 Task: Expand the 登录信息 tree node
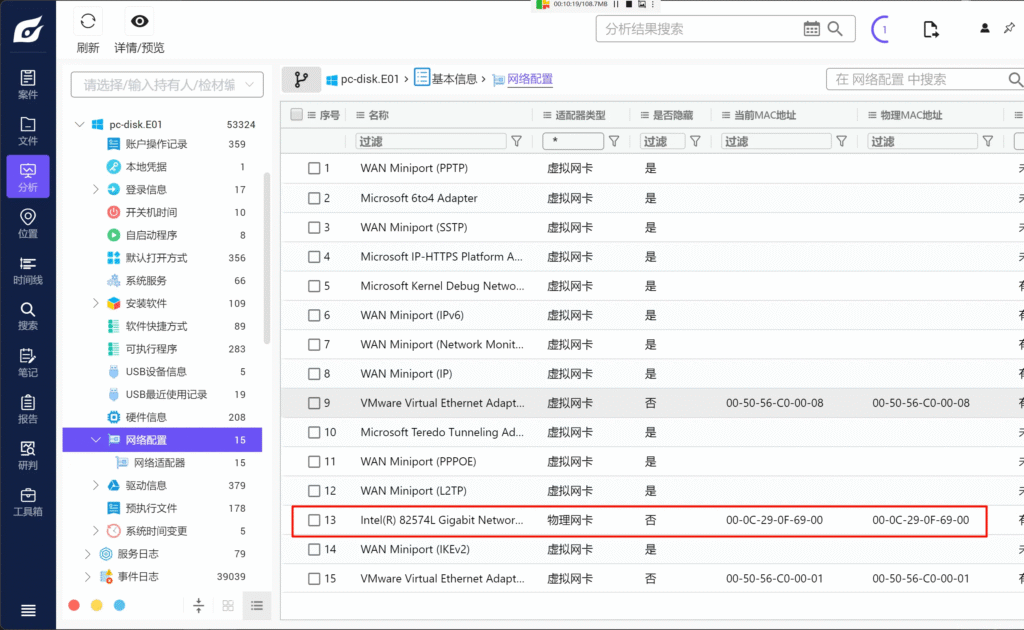pos(95,189)
